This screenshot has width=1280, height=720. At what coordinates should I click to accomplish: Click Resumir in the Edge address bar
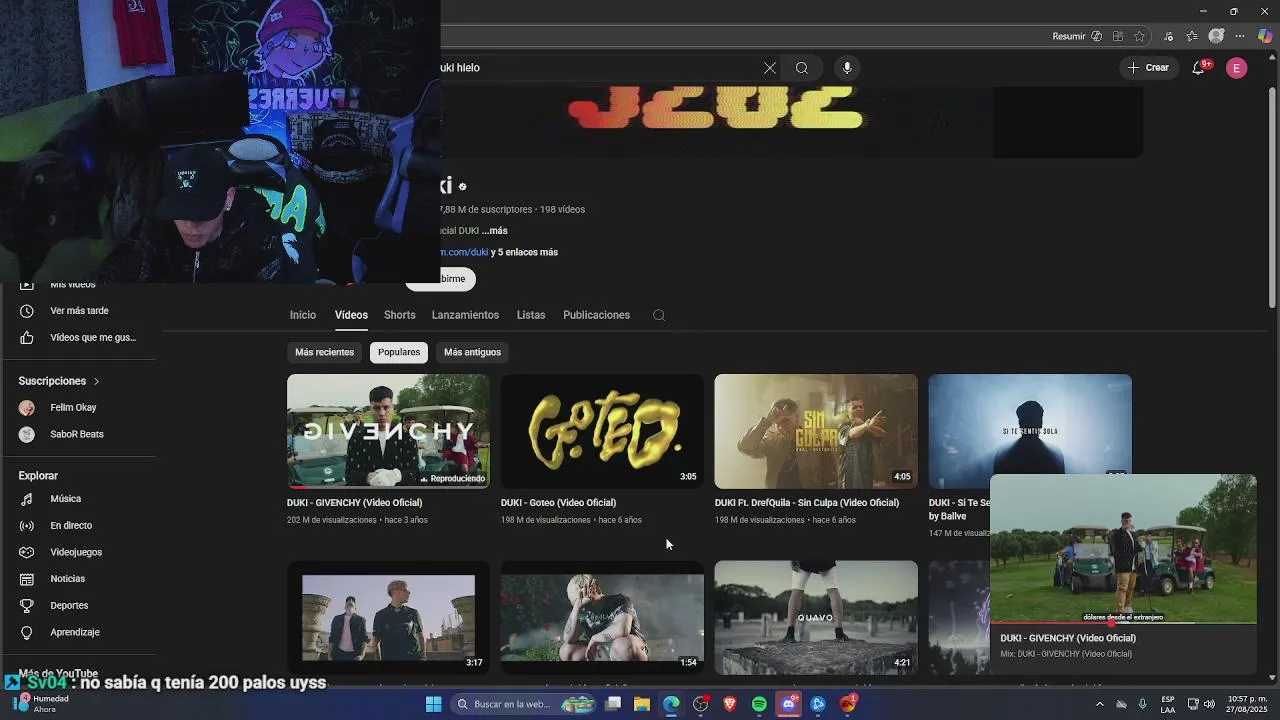(x=1069, y=36)
